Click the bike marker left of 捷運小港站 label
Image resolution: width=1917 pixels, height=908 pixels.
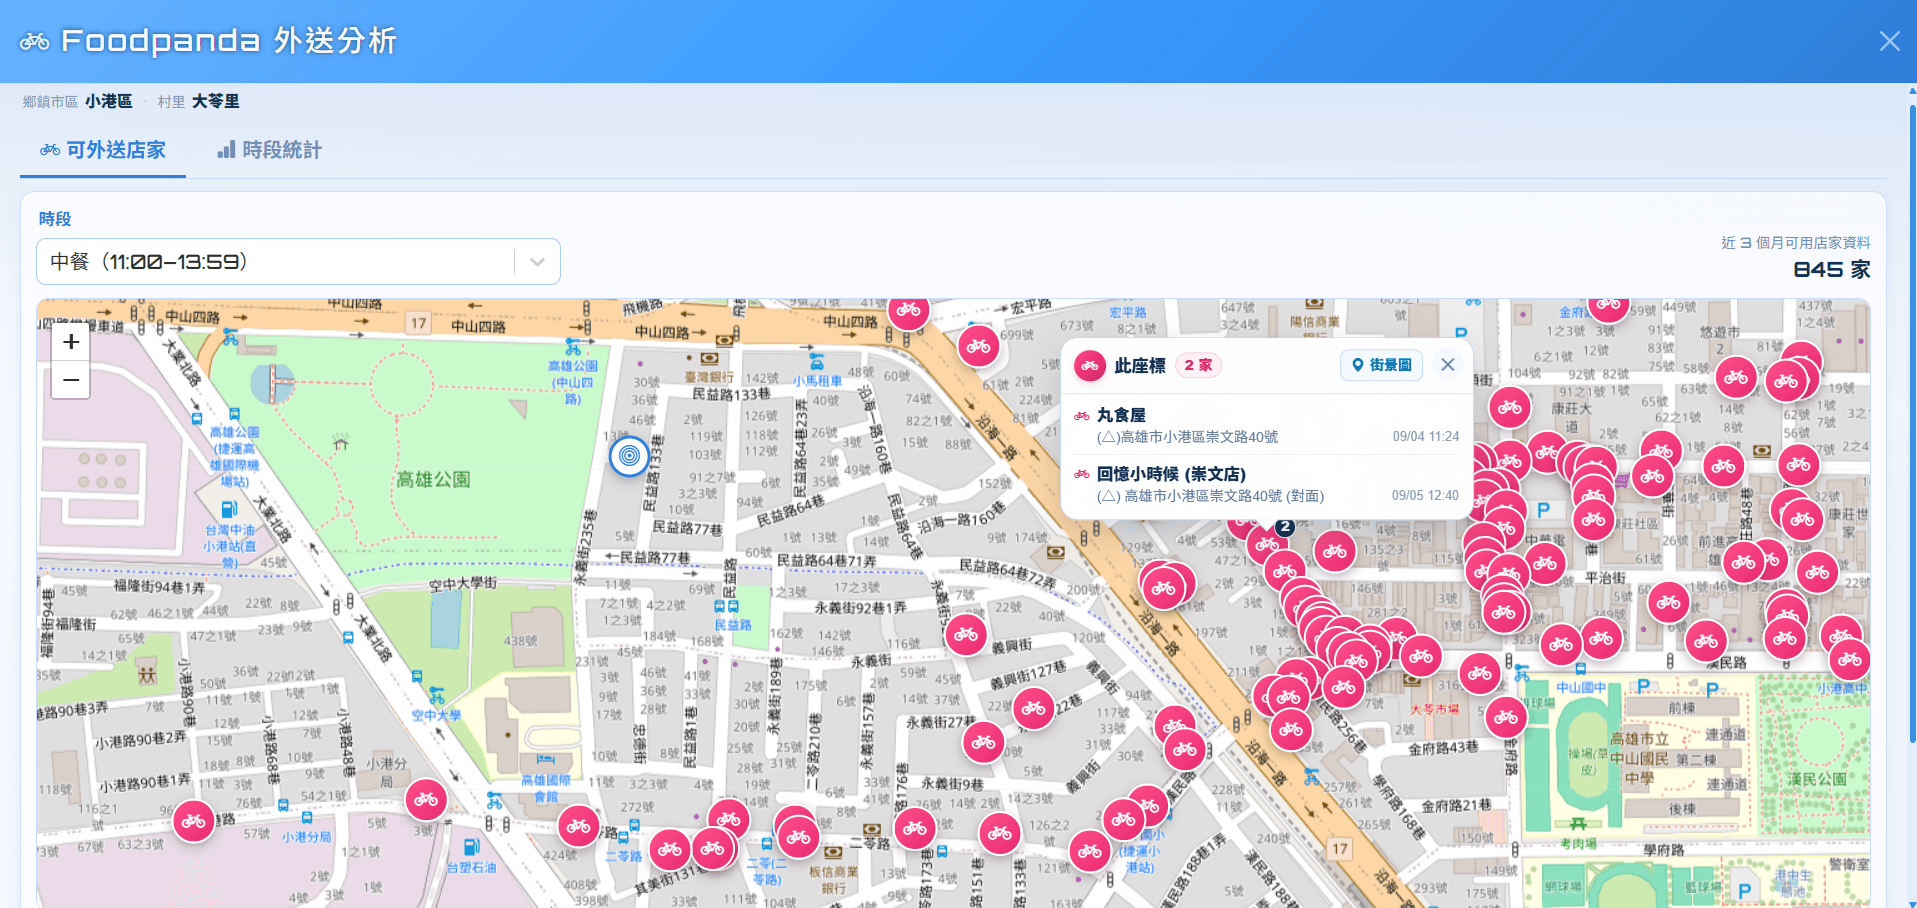click(1090, 852)
